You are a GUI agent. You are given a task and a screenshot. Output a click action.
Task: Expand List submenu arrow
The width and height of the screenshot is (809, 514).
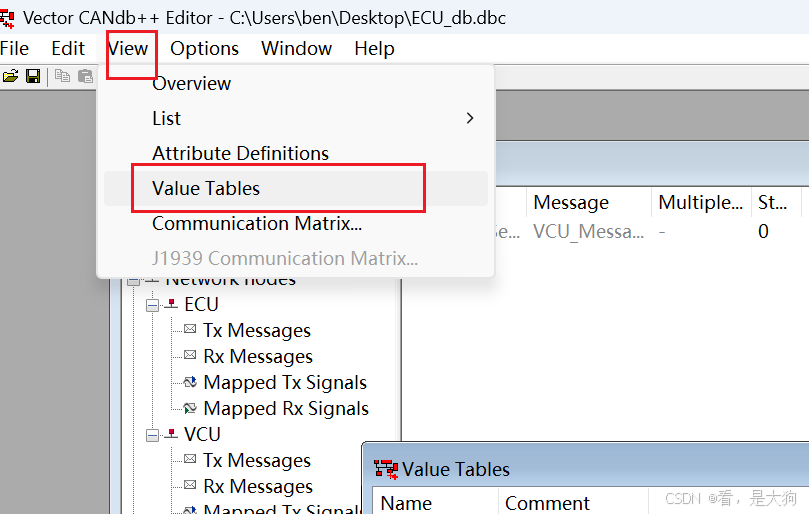pos(470,118)
